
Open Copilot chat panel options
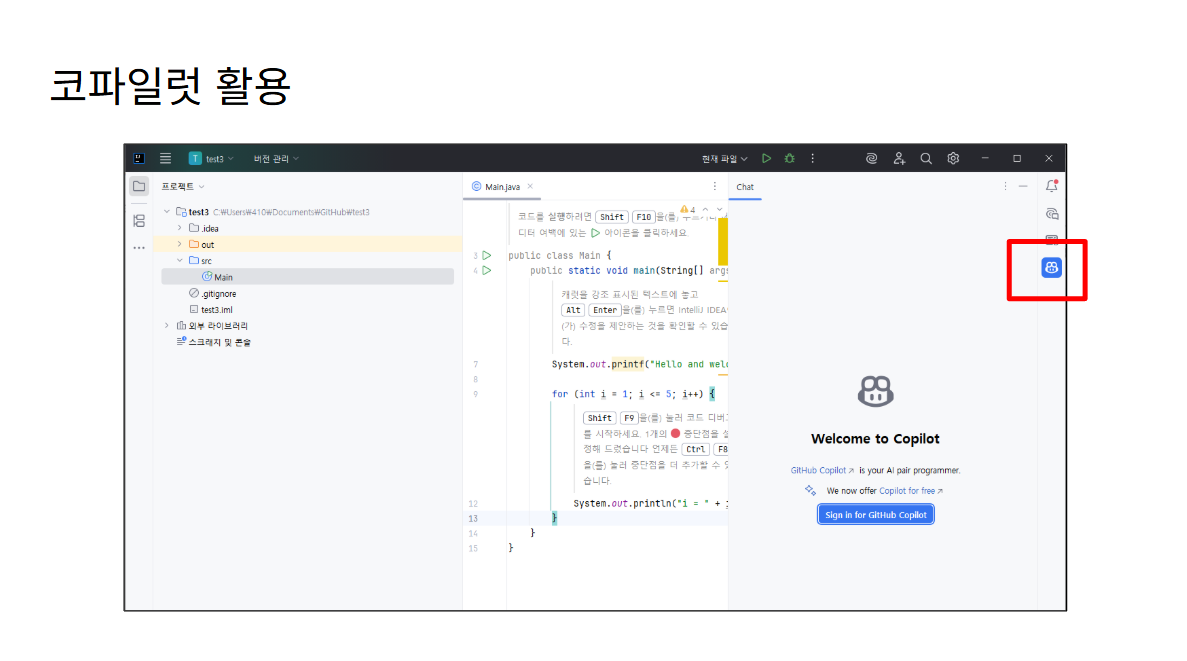[x=1005, y=186]
